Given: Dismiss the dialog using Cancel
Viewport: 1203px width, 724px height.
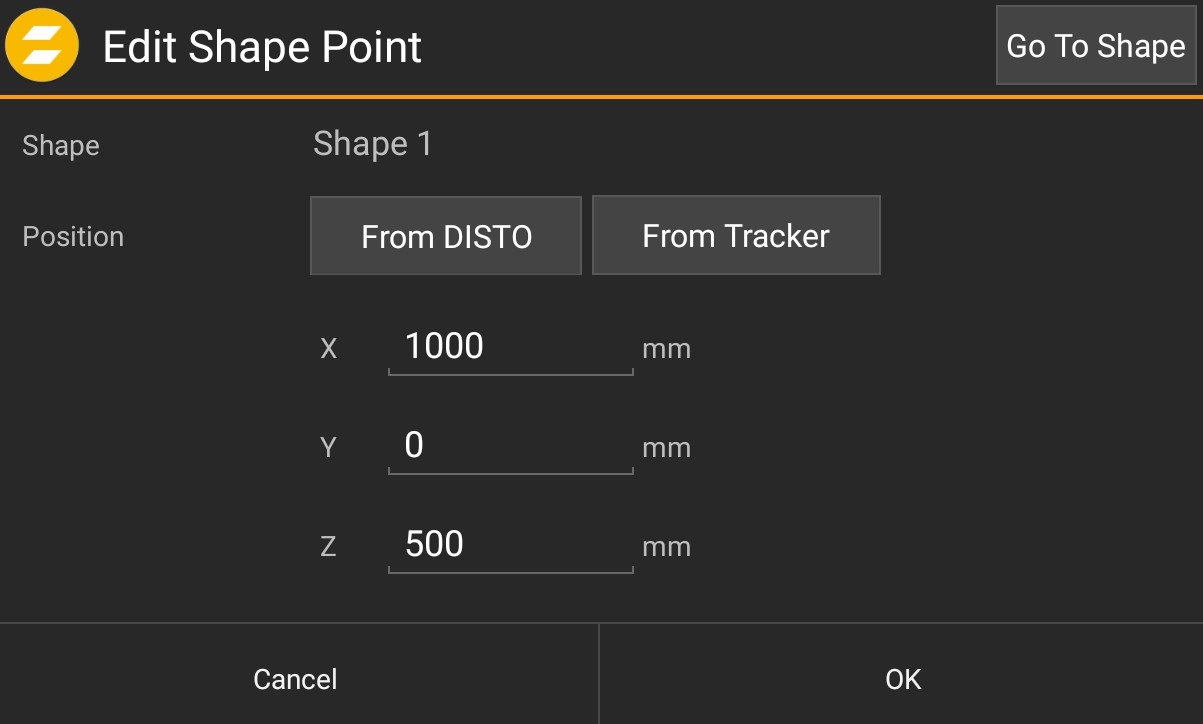Looking at the screenshot, I should click(295, 678).
